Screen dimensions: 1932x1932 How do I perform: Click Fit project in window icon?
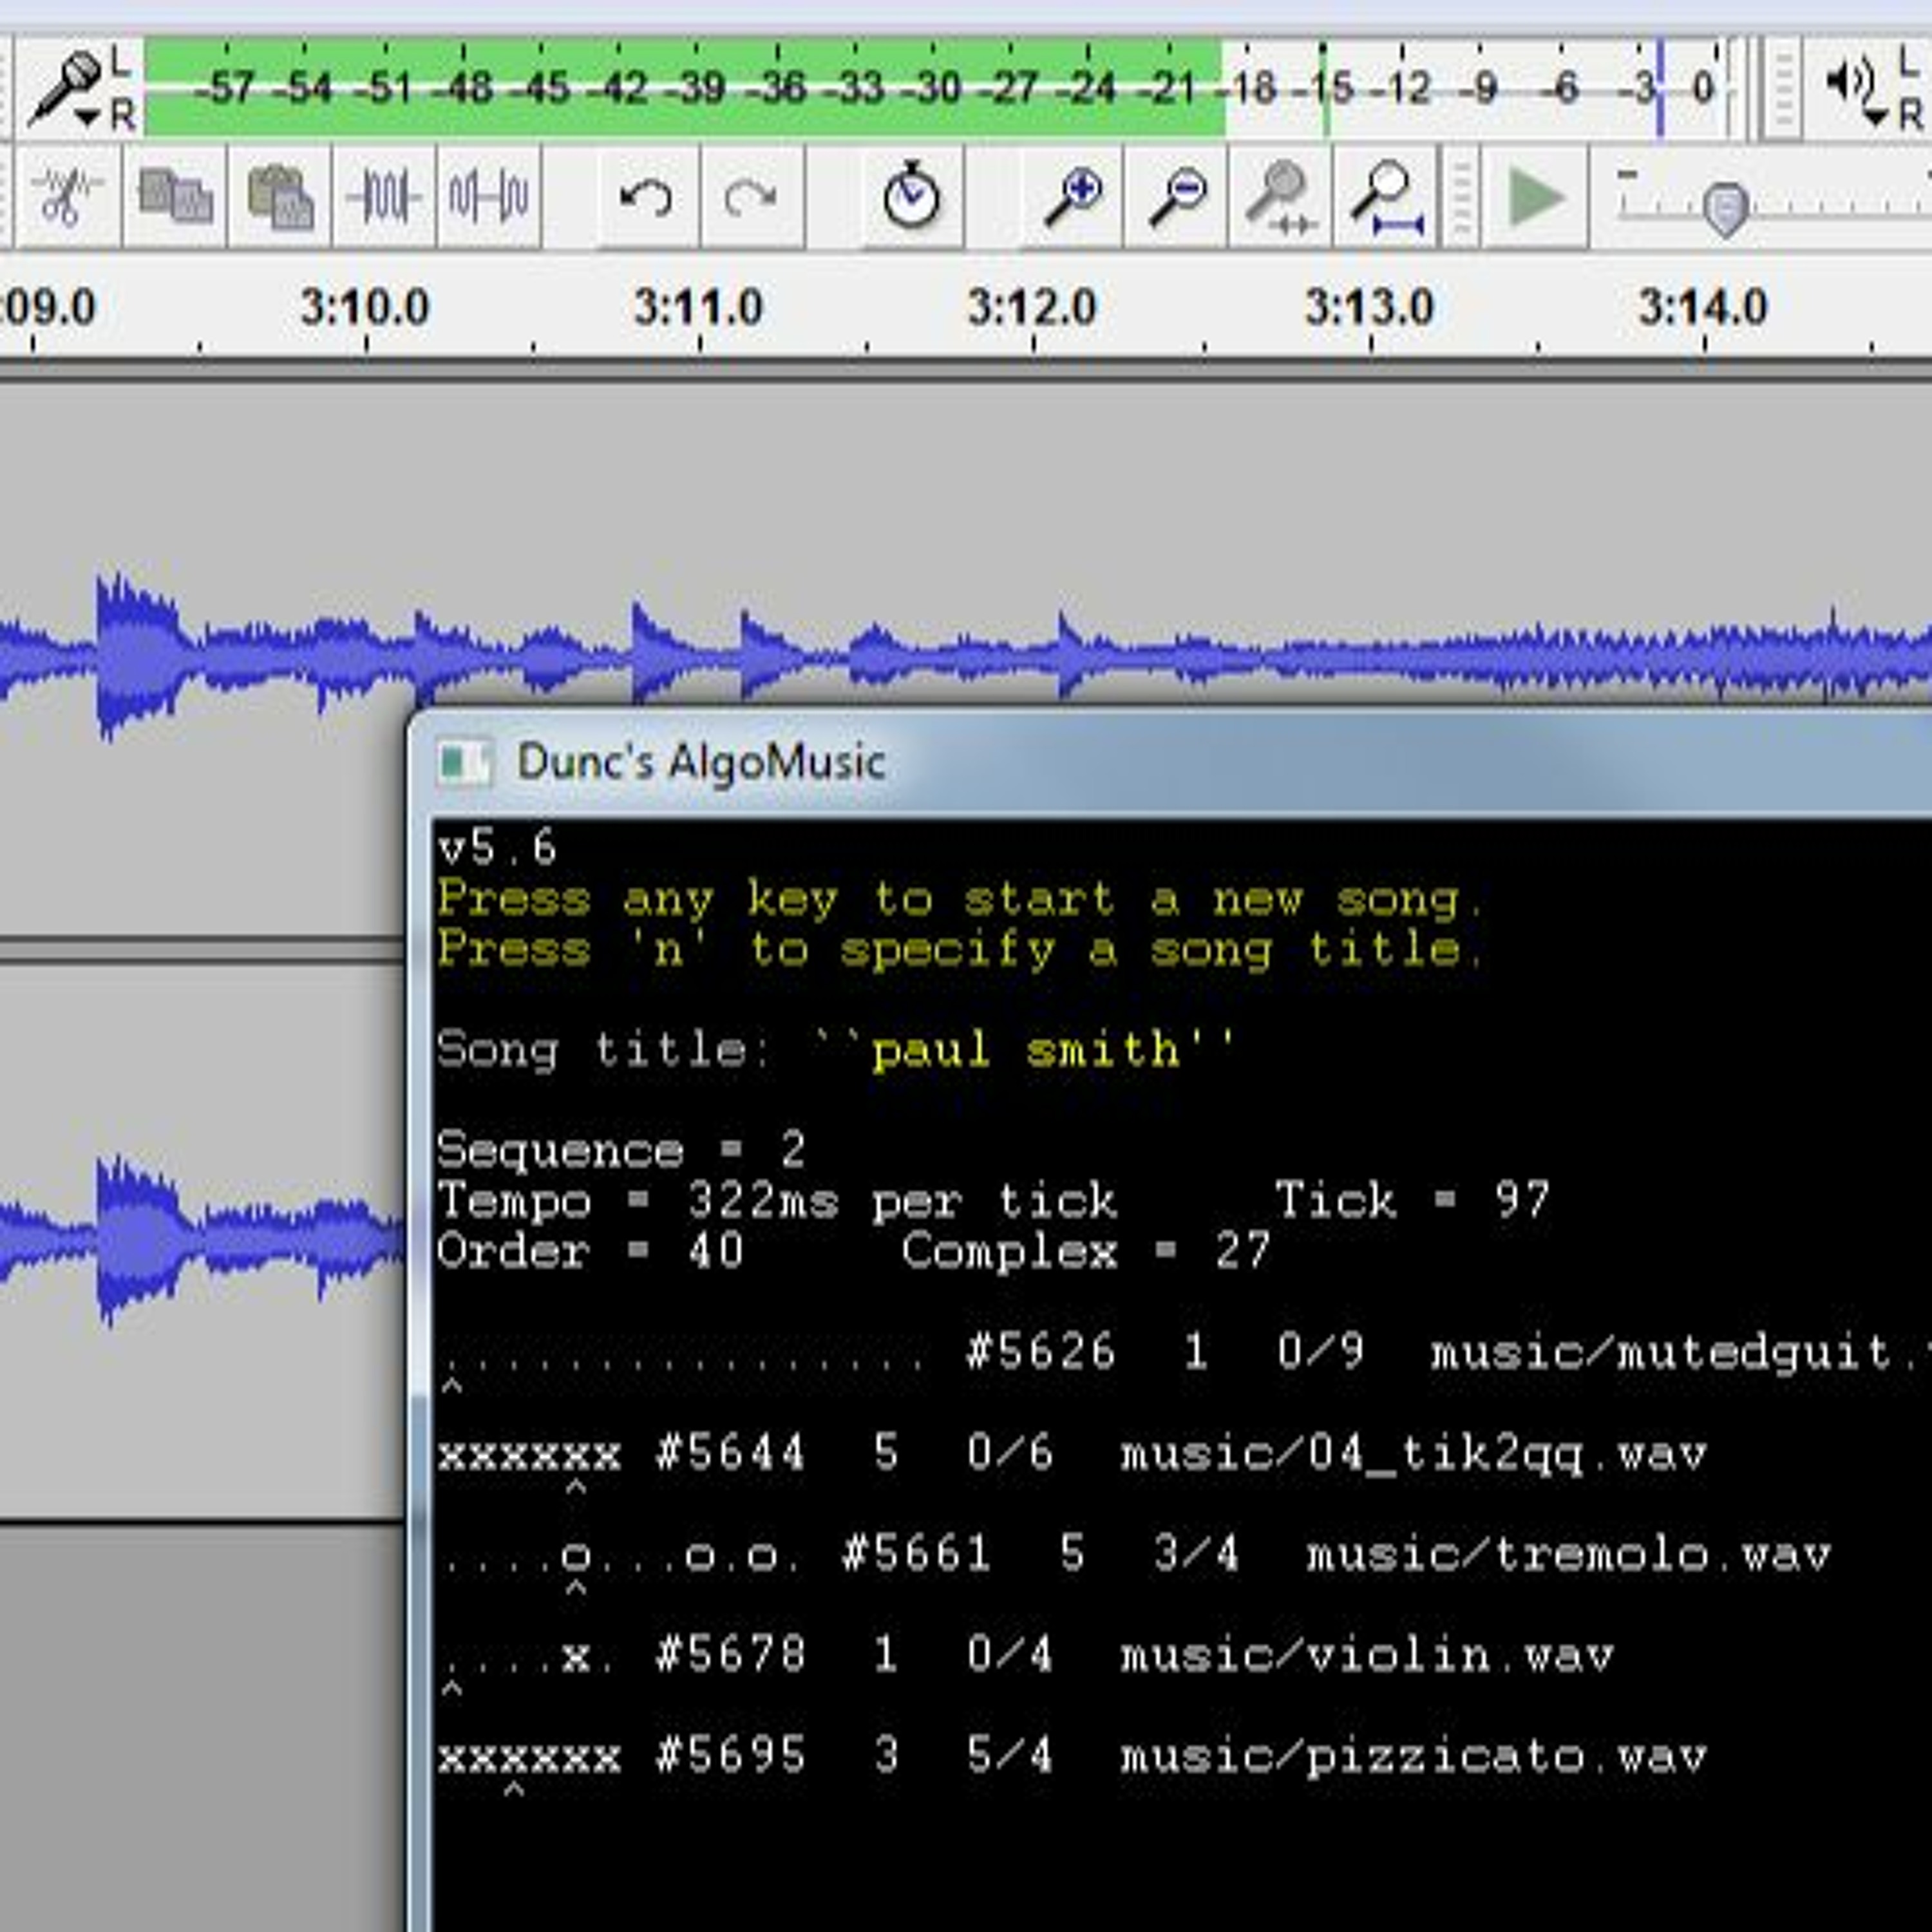[1386, 196]
